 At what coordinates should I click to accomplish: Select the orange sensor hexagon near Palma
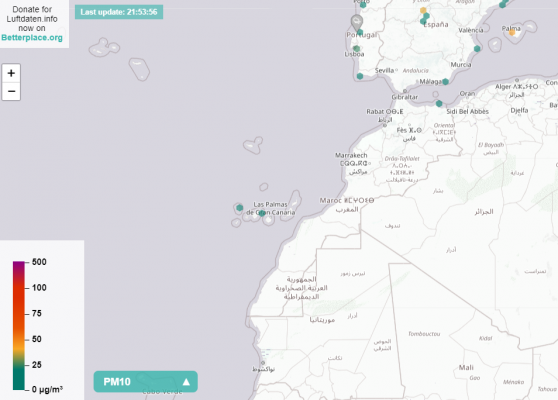tap(512, 32)
